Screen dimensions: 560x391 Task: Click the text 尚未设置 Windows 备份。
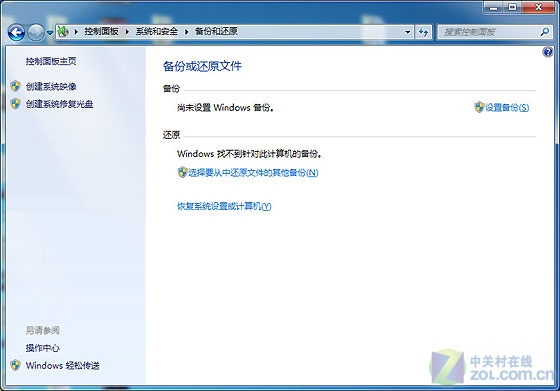click(x=226, y=107)
